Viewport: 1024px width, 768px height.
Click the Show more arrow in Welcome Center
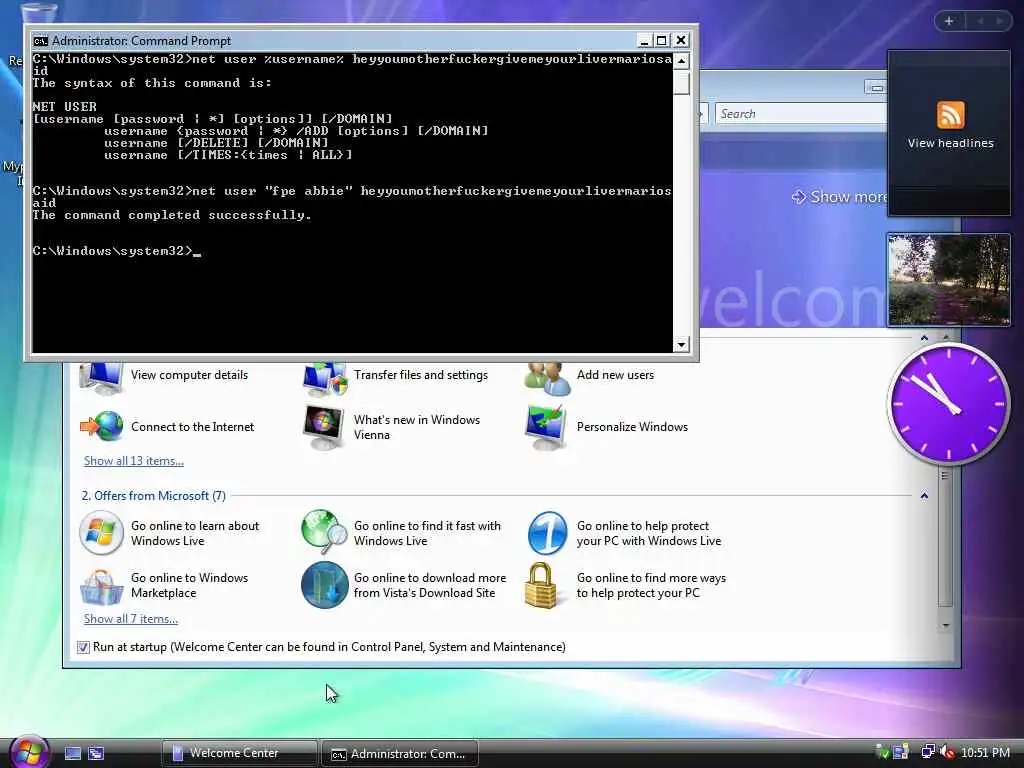click(799, 197)
